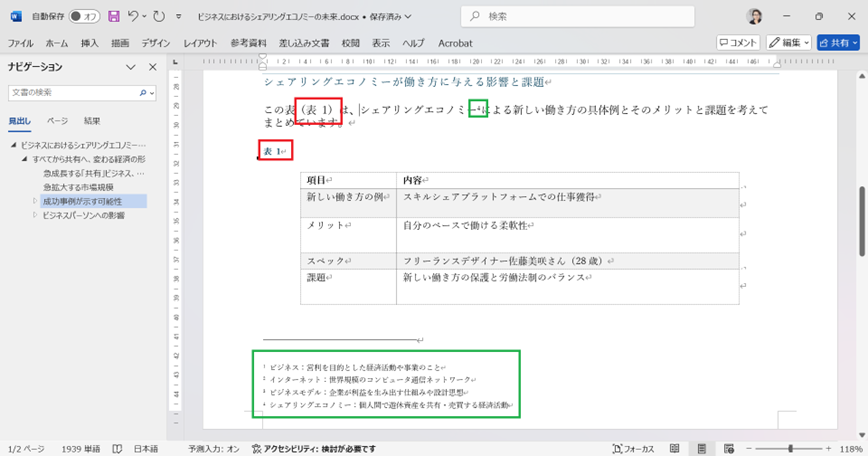Click the コメント button
Screen dimensions: 868x456
[737, 43]
